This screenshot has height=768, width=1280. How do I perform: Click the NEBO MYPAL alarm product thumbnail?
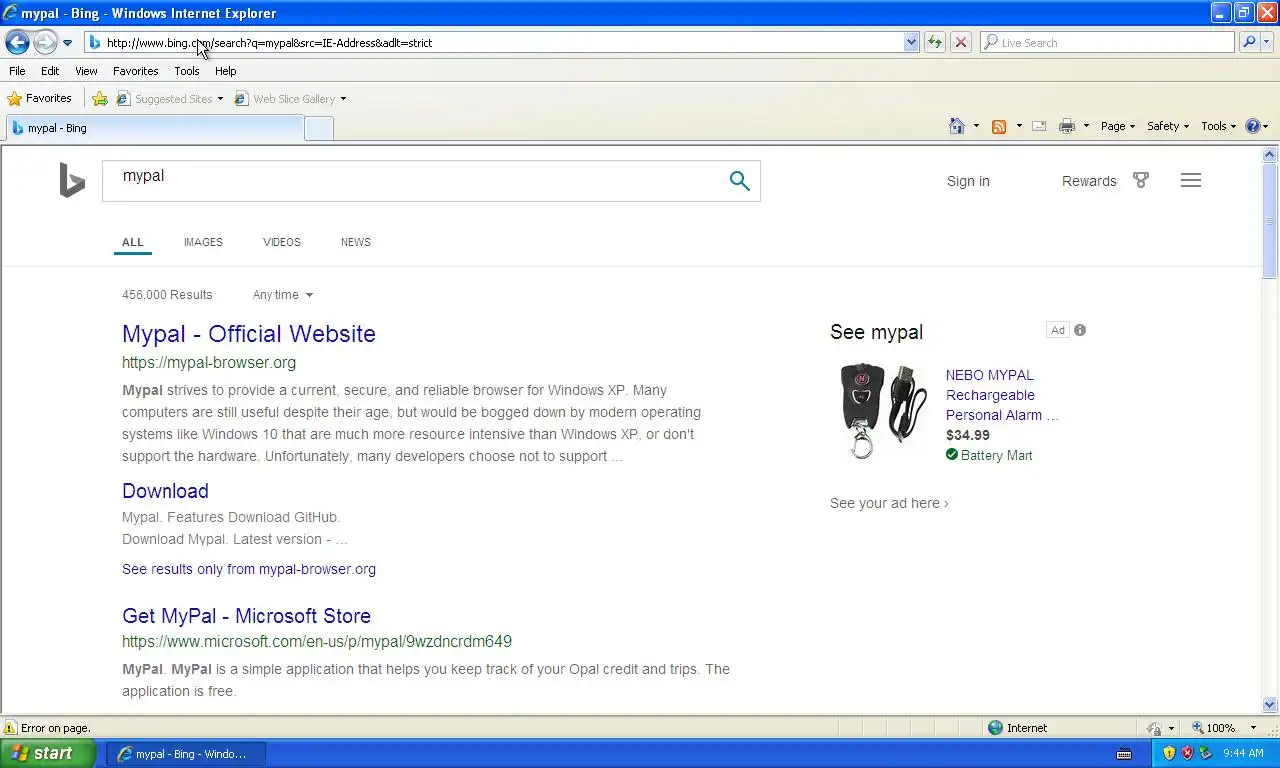pos(881,411)
